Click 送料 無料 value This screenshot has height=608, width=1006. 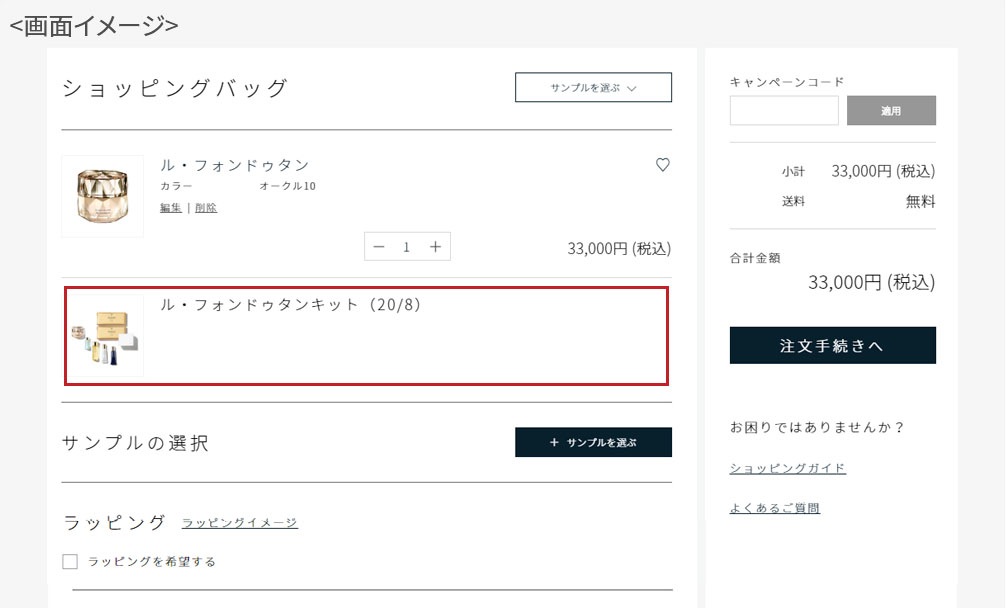tap(920, 201)
